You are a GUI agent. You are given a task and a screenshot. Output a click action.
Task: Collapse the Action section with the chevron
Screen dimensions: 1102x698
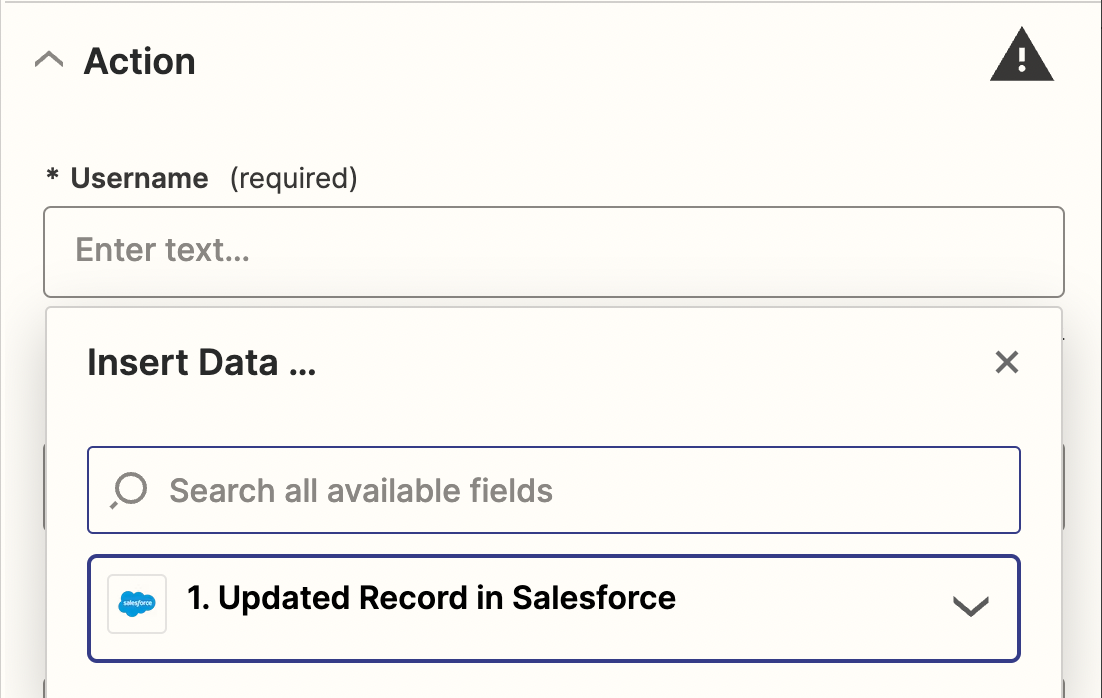pyautogui.click(x=49, y=60)
